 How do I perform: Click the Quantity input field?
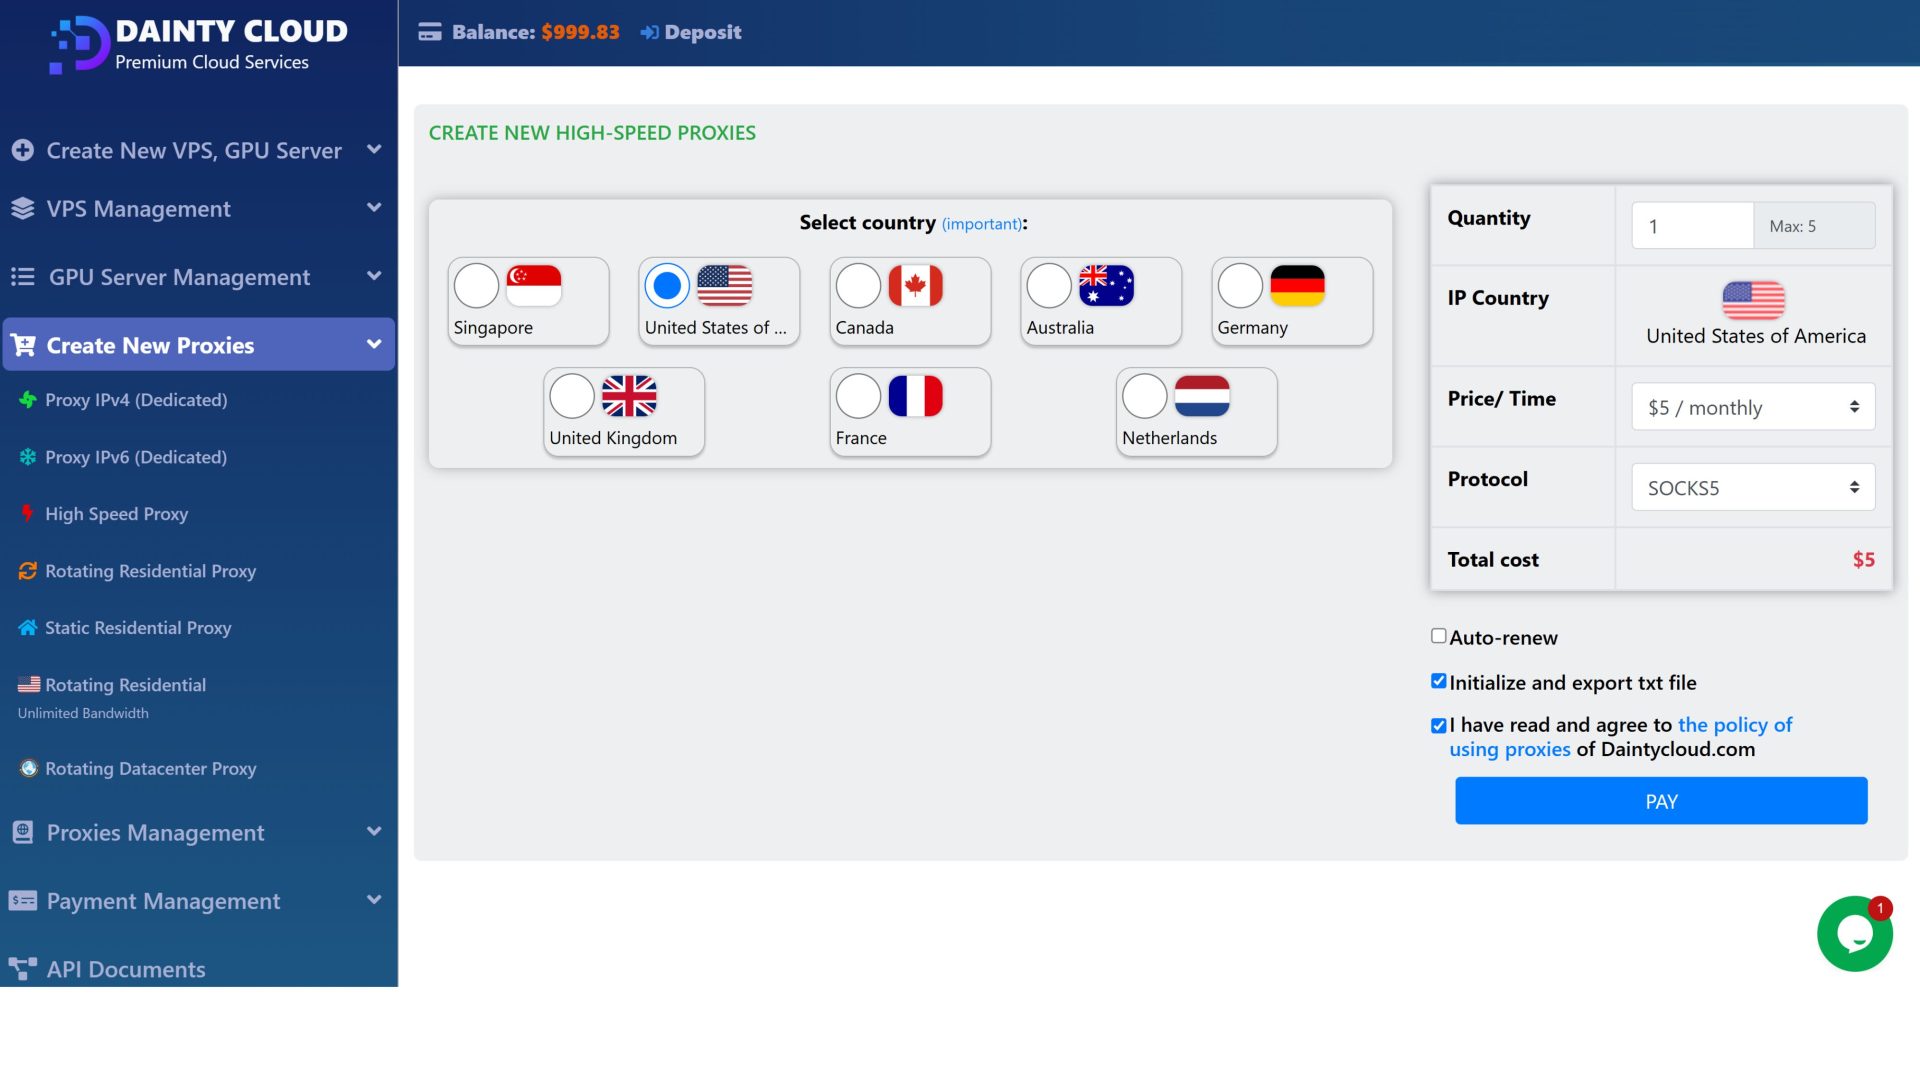pyautogui.click(x=1692, y=226)
